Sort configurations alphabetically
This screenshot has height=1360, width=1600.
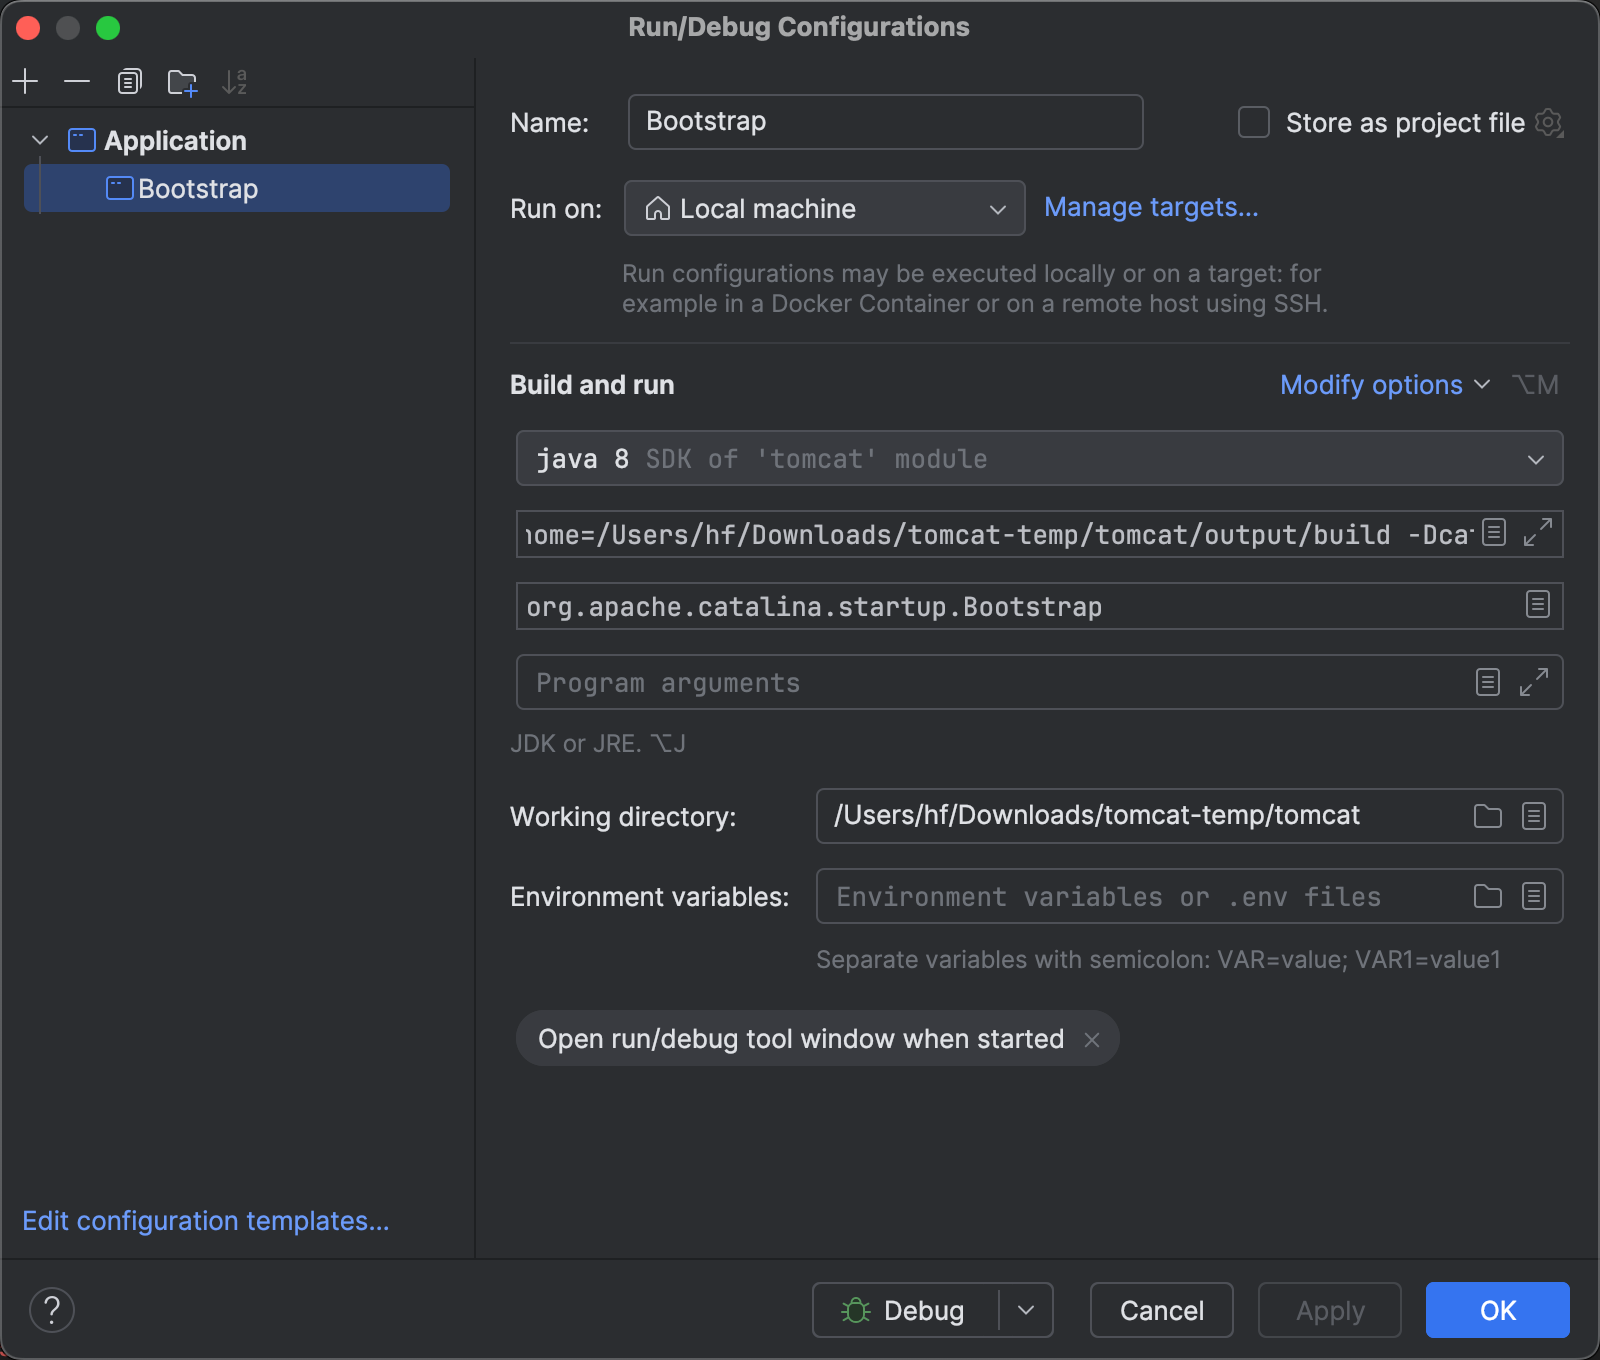pos(235,82)
